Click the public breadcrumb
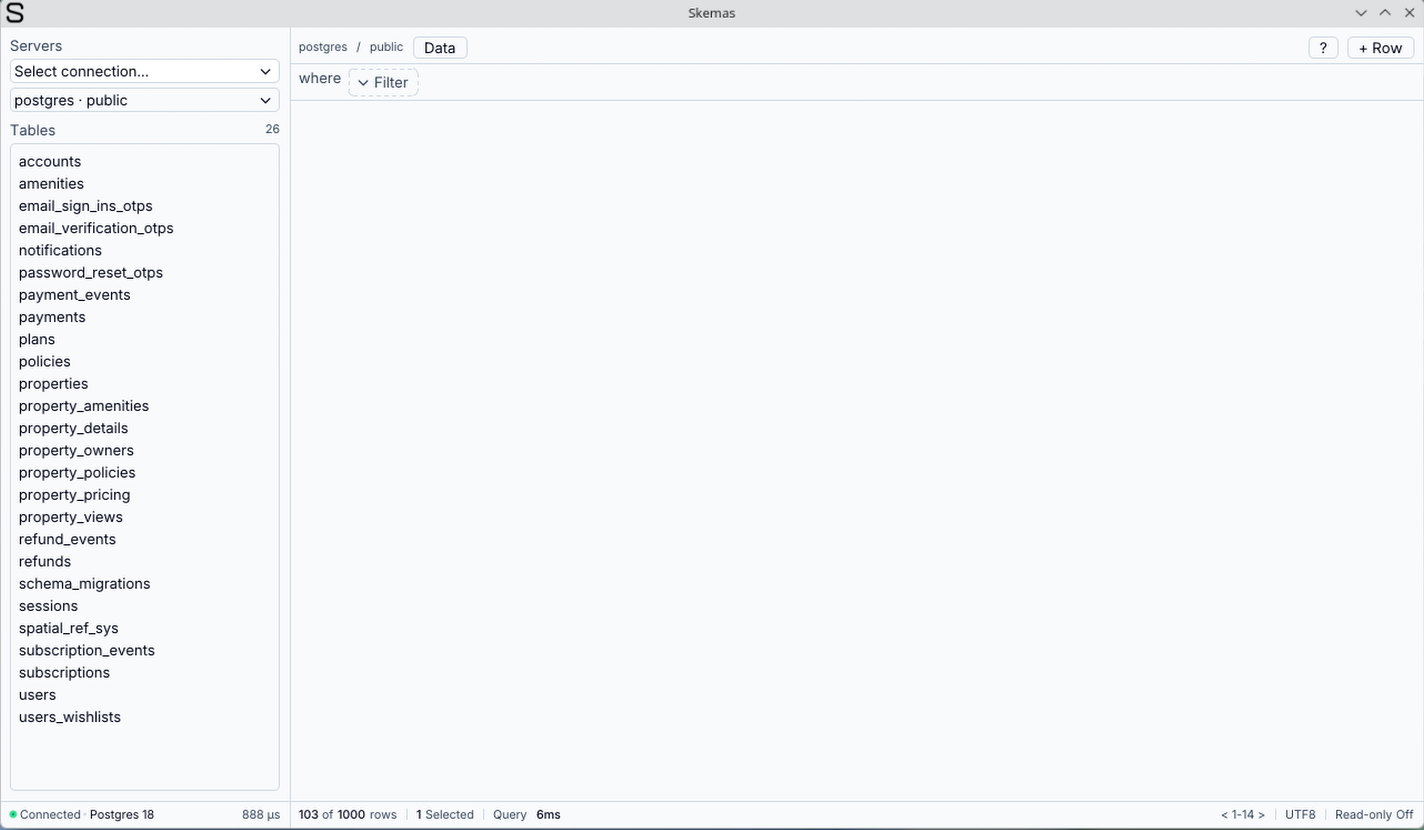Screen dimensions: 1424x830 pos(386,47)
